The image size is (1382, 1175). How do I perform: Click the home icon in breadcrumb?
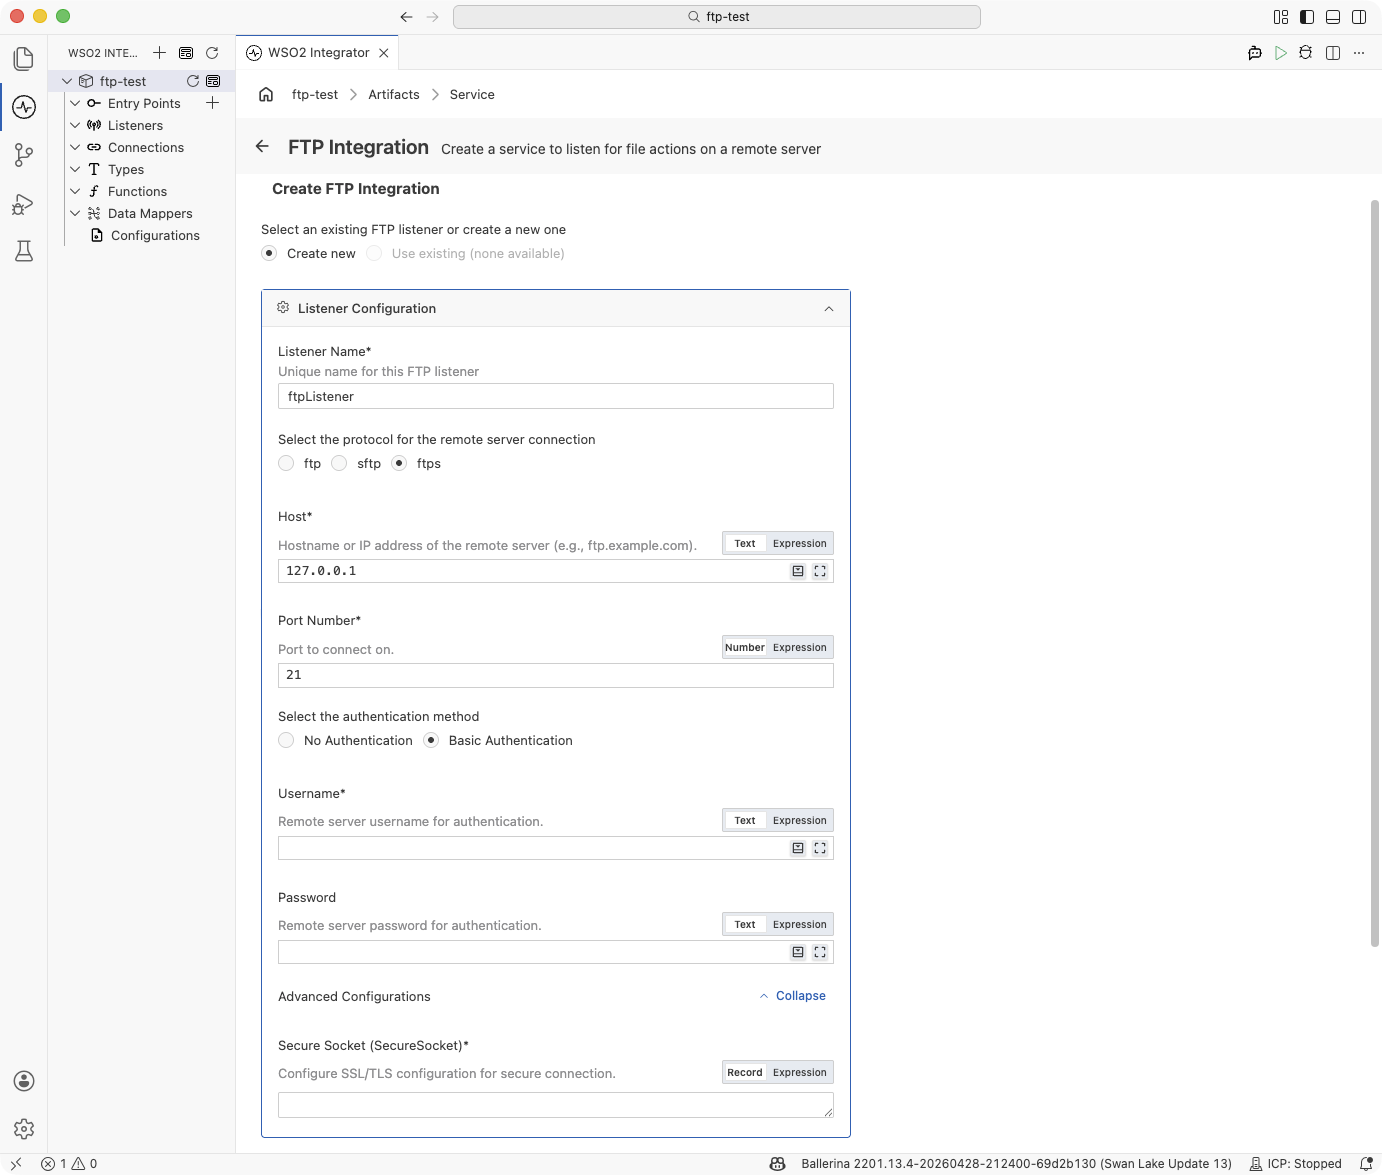pyautogui.click(x=266, y=94)
